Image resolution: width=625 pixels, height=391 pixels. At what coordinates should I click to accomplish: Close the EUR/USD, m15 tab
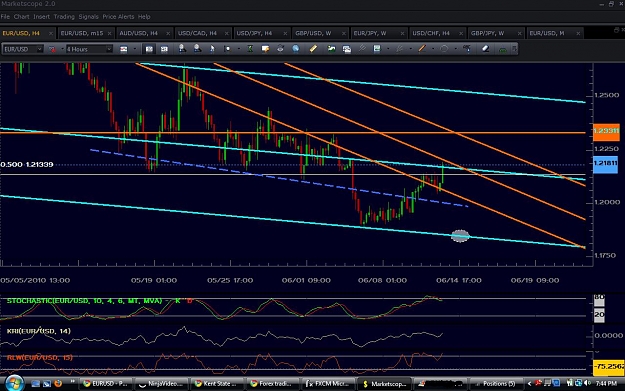point(110,33)
